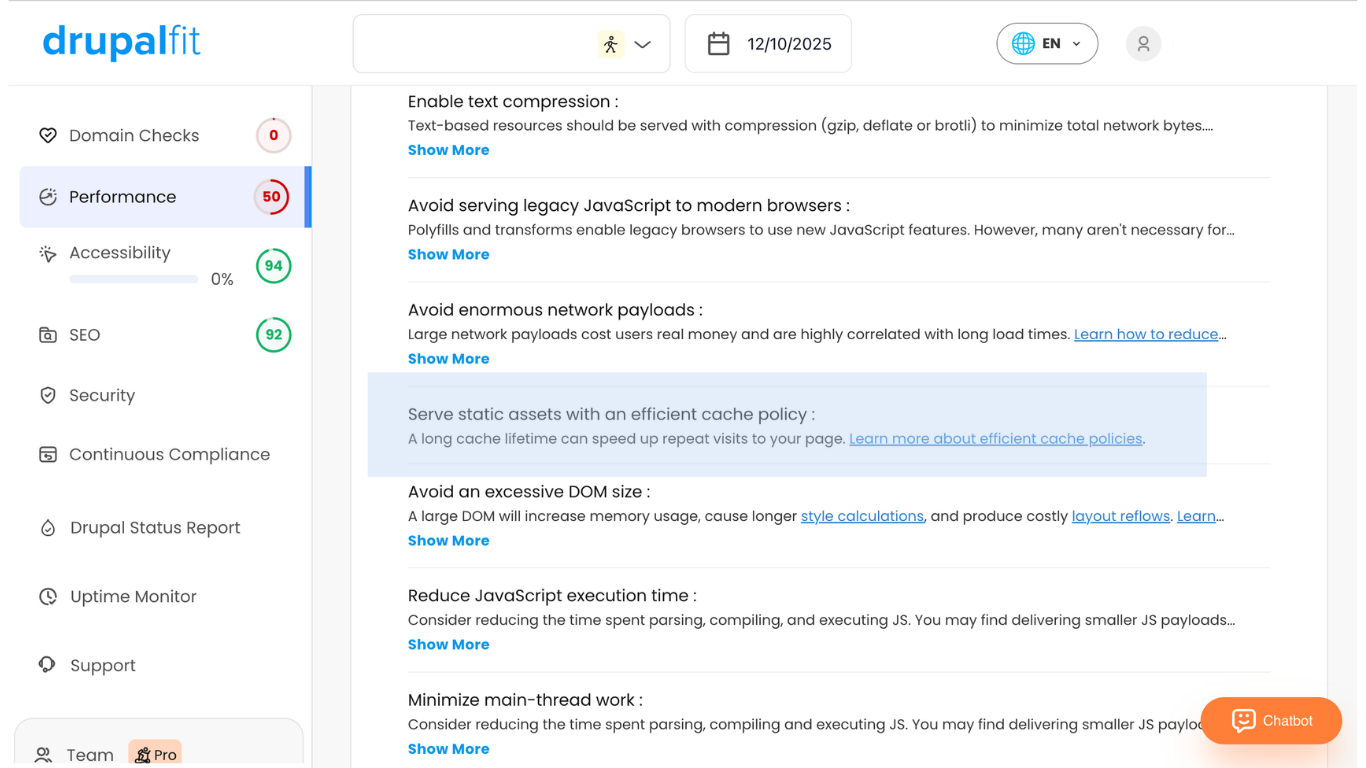Click the walking person icon in site selector
The height and width of the screenshot is (768, 1366).
tap(610, 44)
